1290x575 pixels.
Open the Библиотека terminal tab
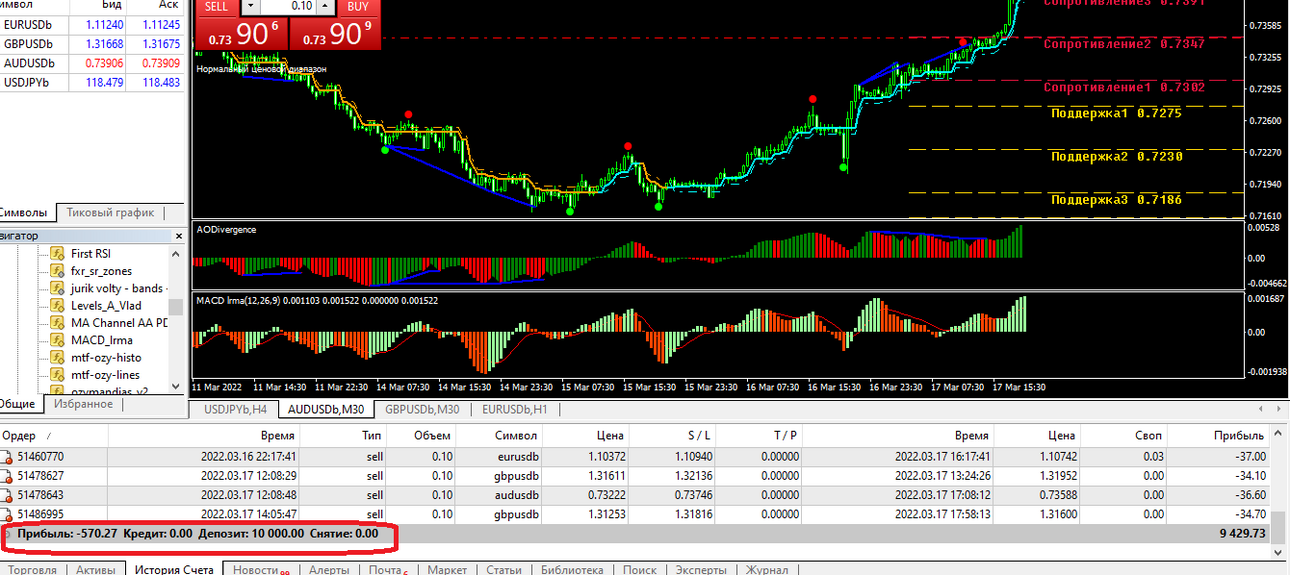point(572,569)
